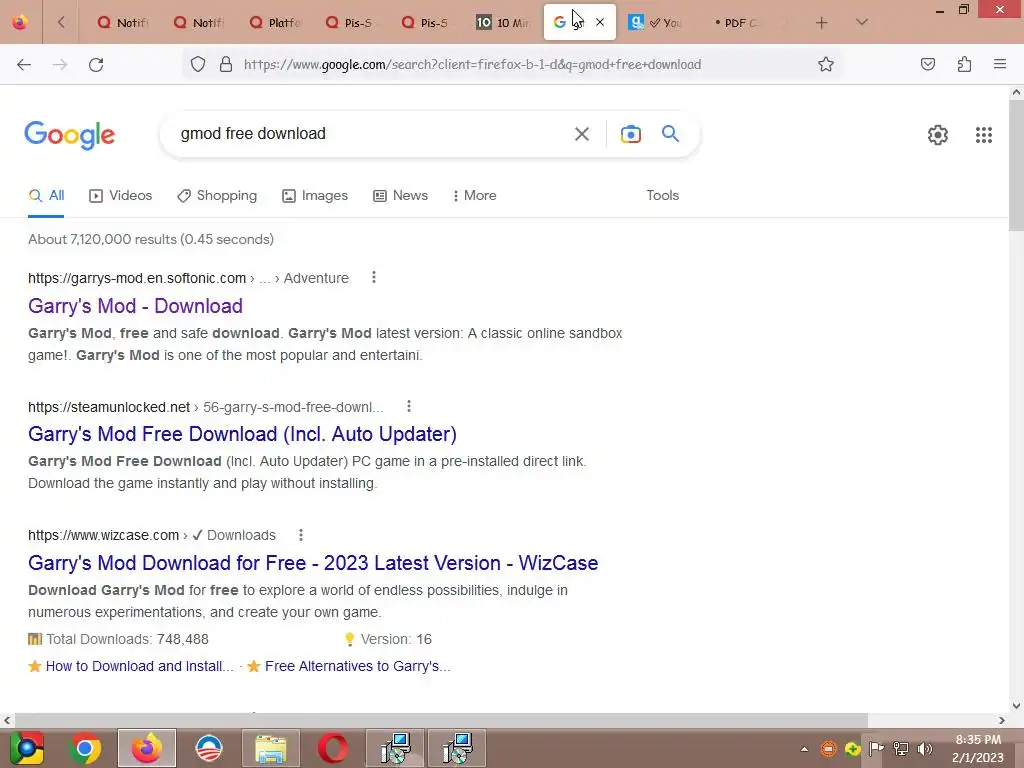The height and width of the screenshot is (768, 1024).
Task: Open Garry's Mod - Download link
Action: (x=135, y=306)
